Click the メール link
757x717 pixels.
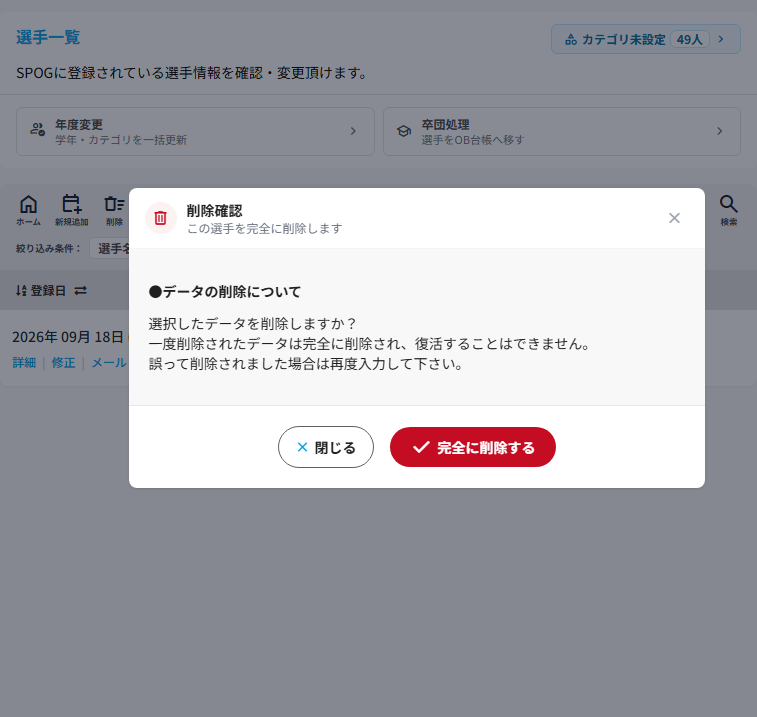pos(110,363)
